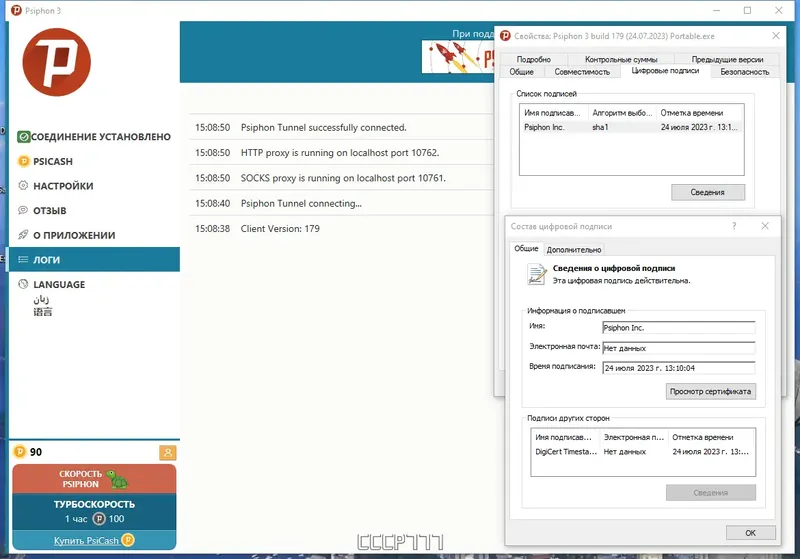Click the globe icon beside LANGUAGE

point(23,284)
